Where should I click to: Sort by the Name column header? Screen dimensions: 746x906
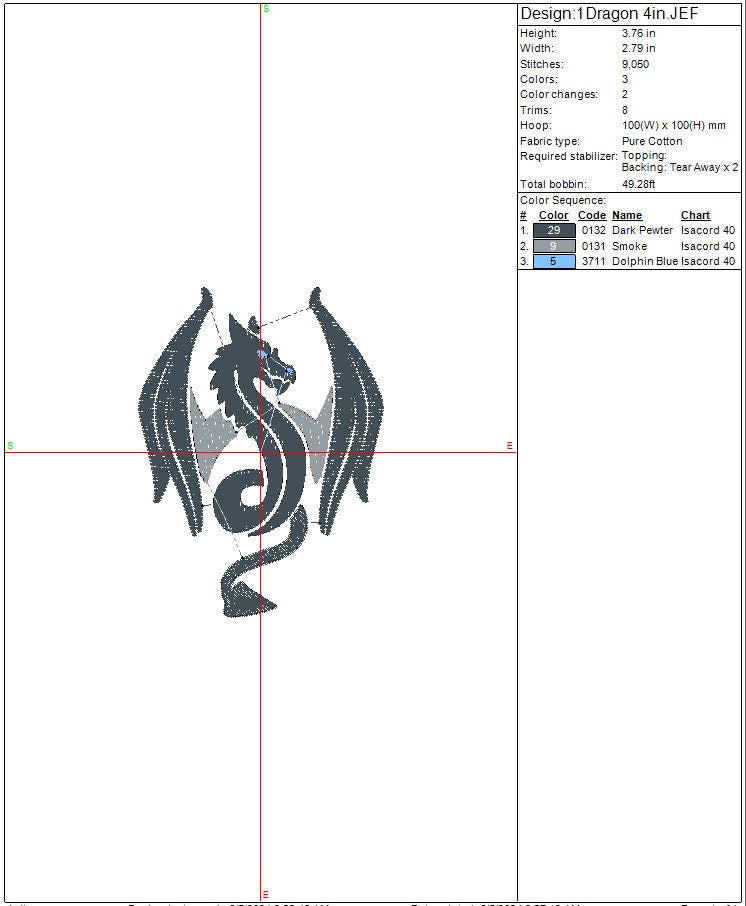click(x=627, y=215)
